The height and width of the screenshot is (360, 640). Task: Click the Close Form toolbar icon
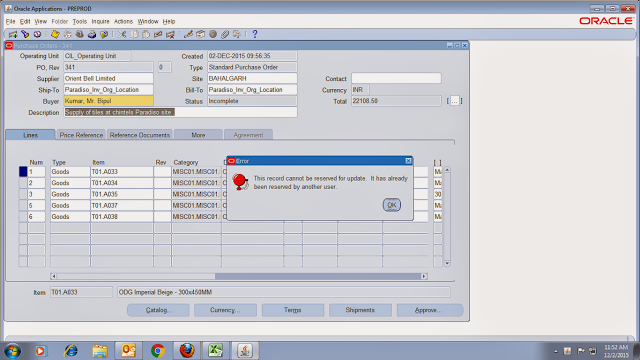click(104, 34)
